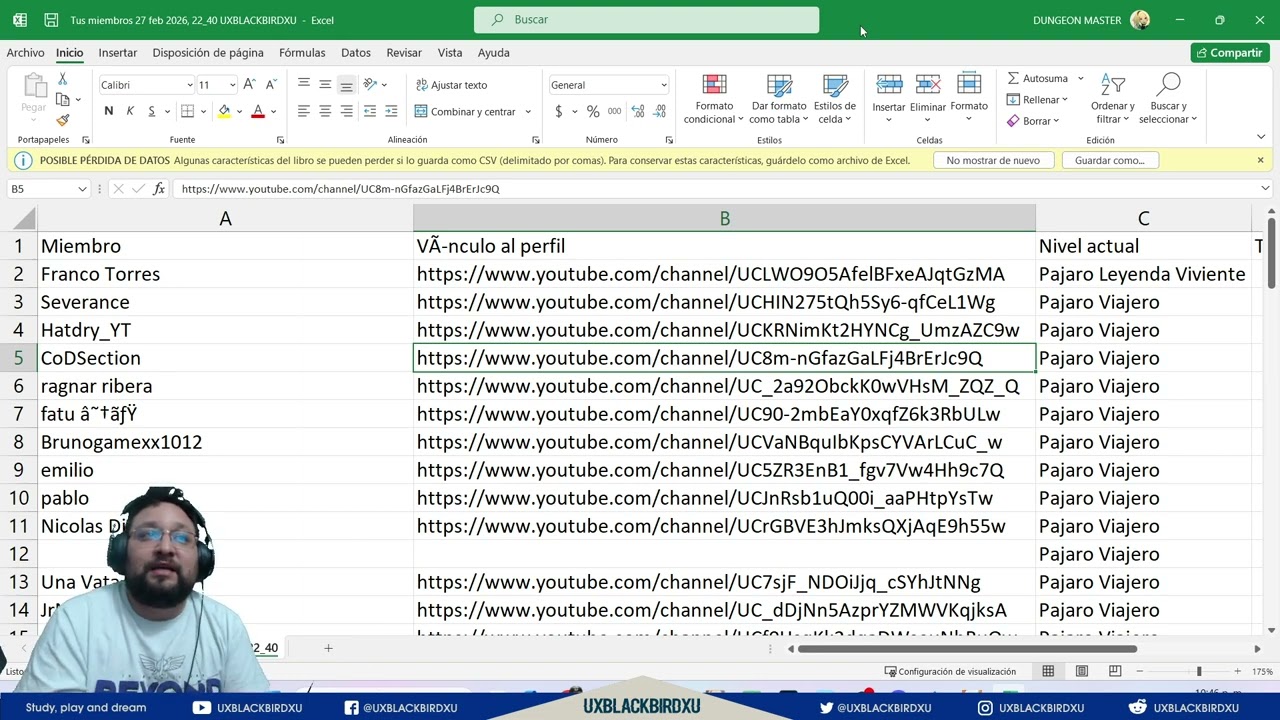Expand the formula bar chevron

point(1265,188)
